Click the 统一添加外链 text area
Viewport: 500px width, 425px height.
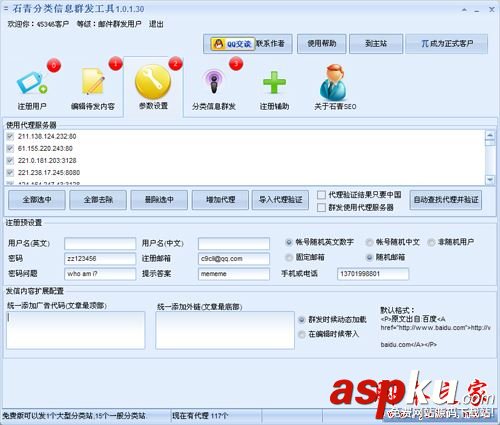coord(225,330)
